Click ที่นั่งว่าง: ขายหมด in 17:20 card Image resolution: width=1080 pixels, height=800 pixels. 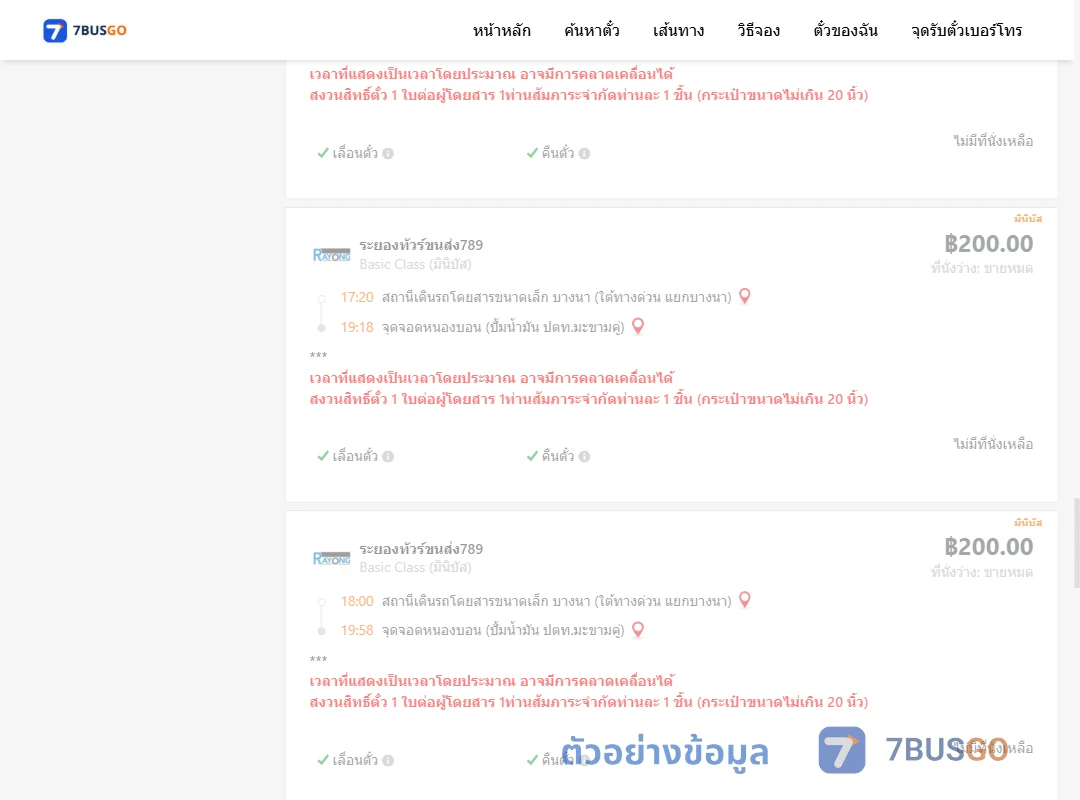(x=982, y=268)
